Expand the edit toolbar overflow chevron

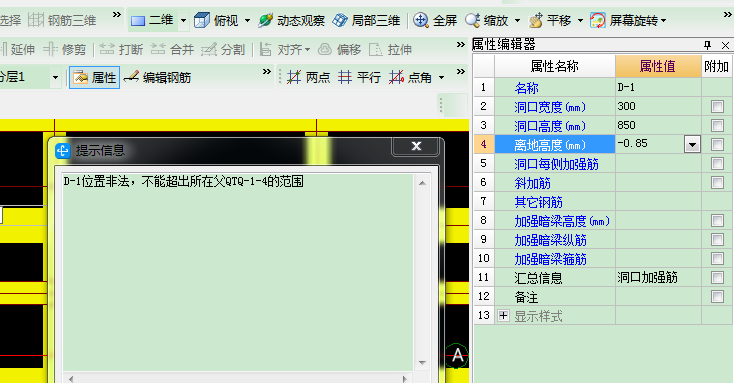point(461,44)
